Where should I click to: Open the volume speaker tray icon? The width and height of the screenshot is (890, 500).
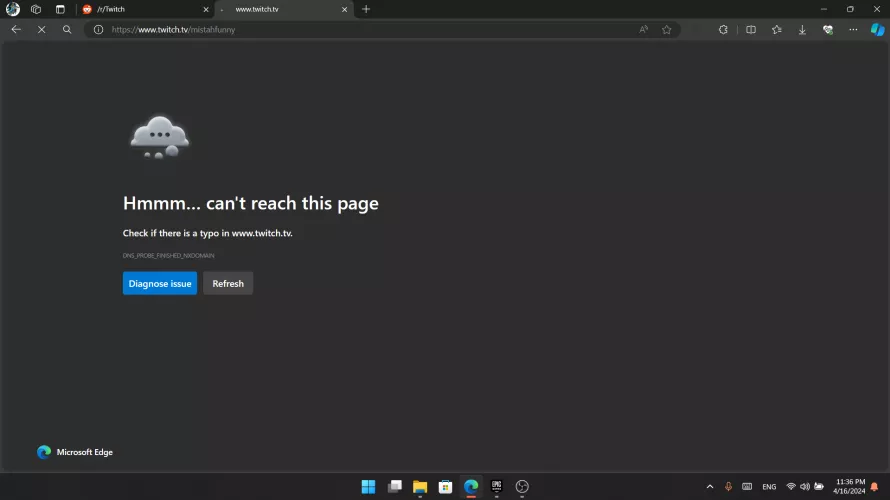tap(805, 486)
